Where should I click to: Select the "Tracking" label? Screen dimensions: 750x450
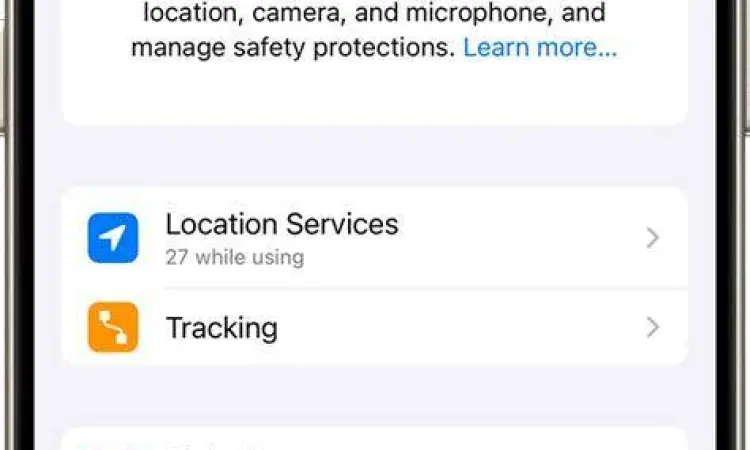click(x=221, y=327)
